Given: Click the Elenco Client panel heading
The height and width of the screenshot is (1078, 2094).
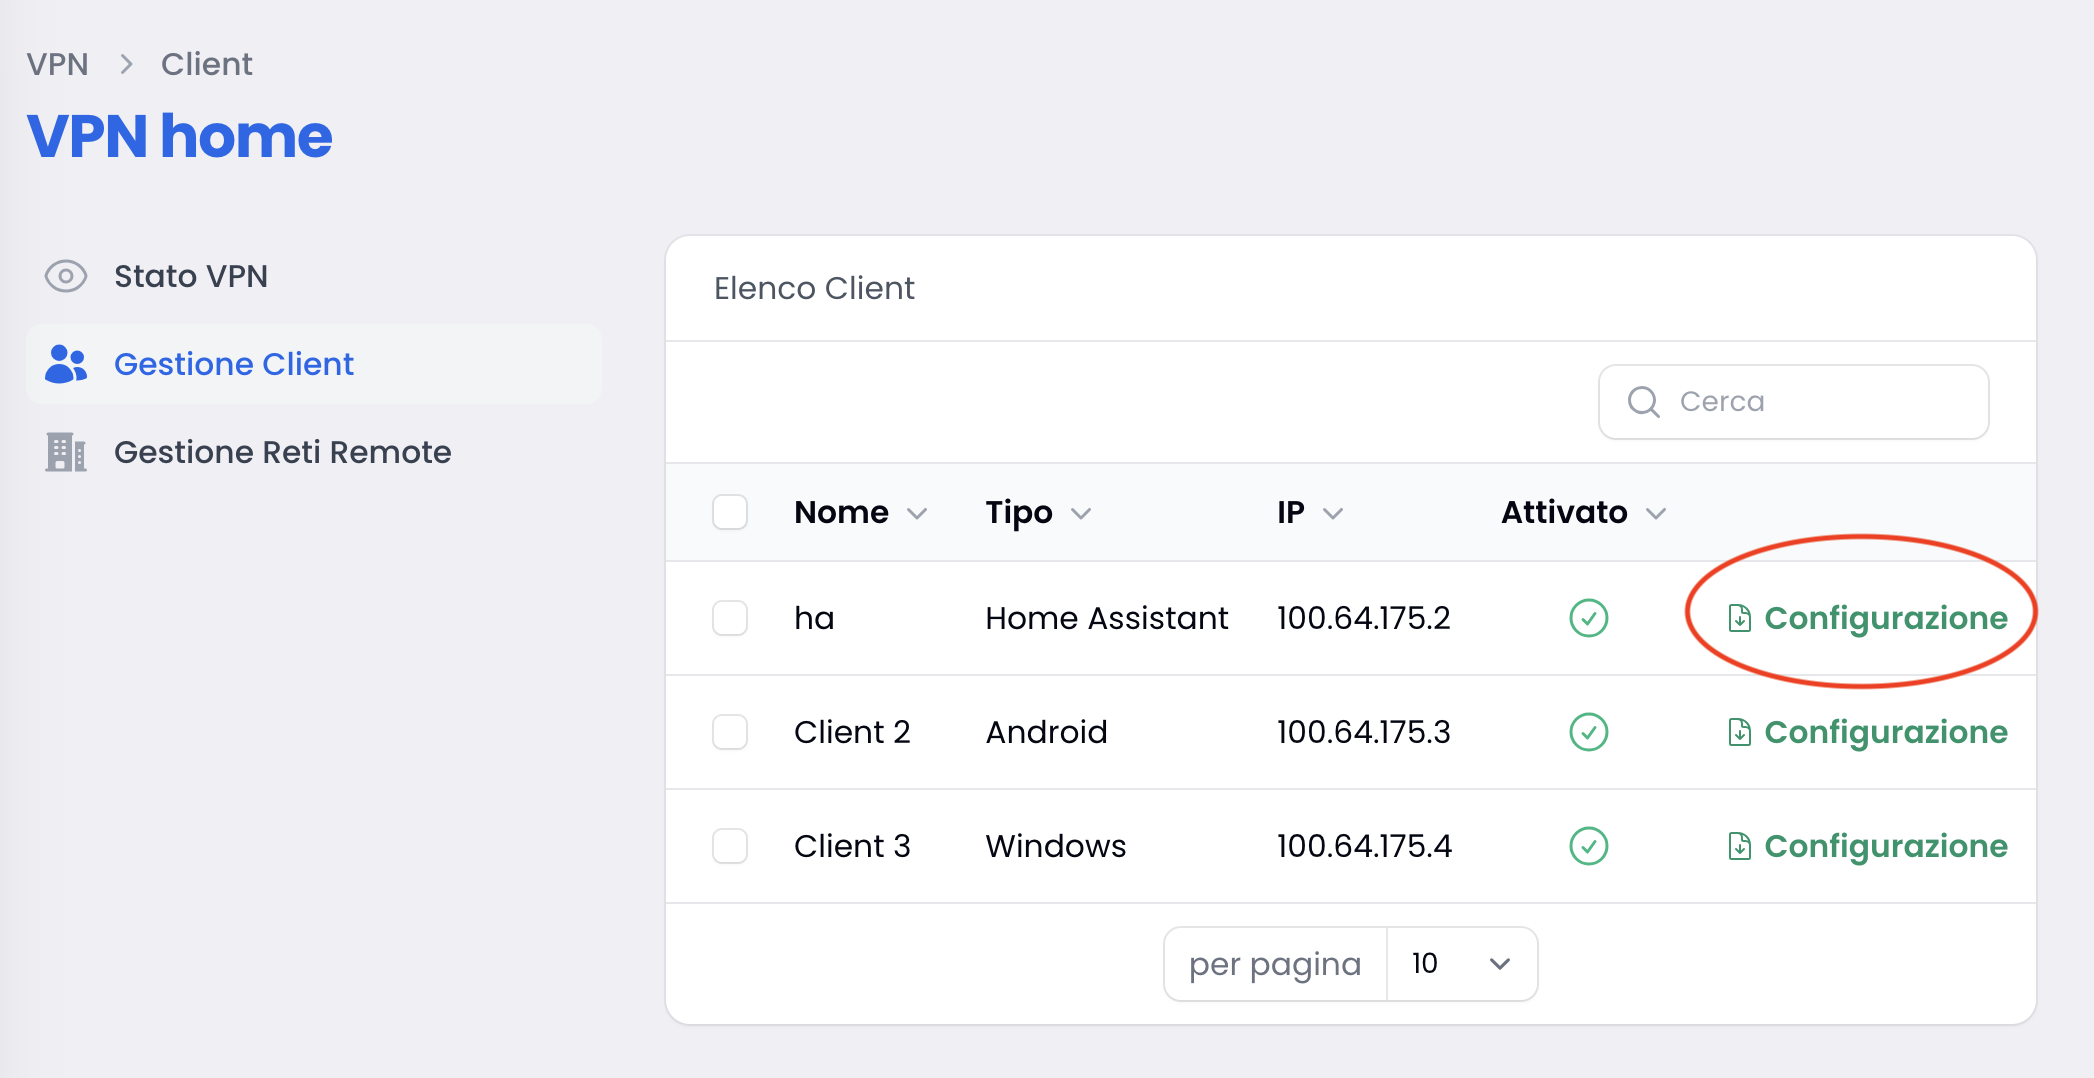Looking at the screenshot, I should 814,288.
